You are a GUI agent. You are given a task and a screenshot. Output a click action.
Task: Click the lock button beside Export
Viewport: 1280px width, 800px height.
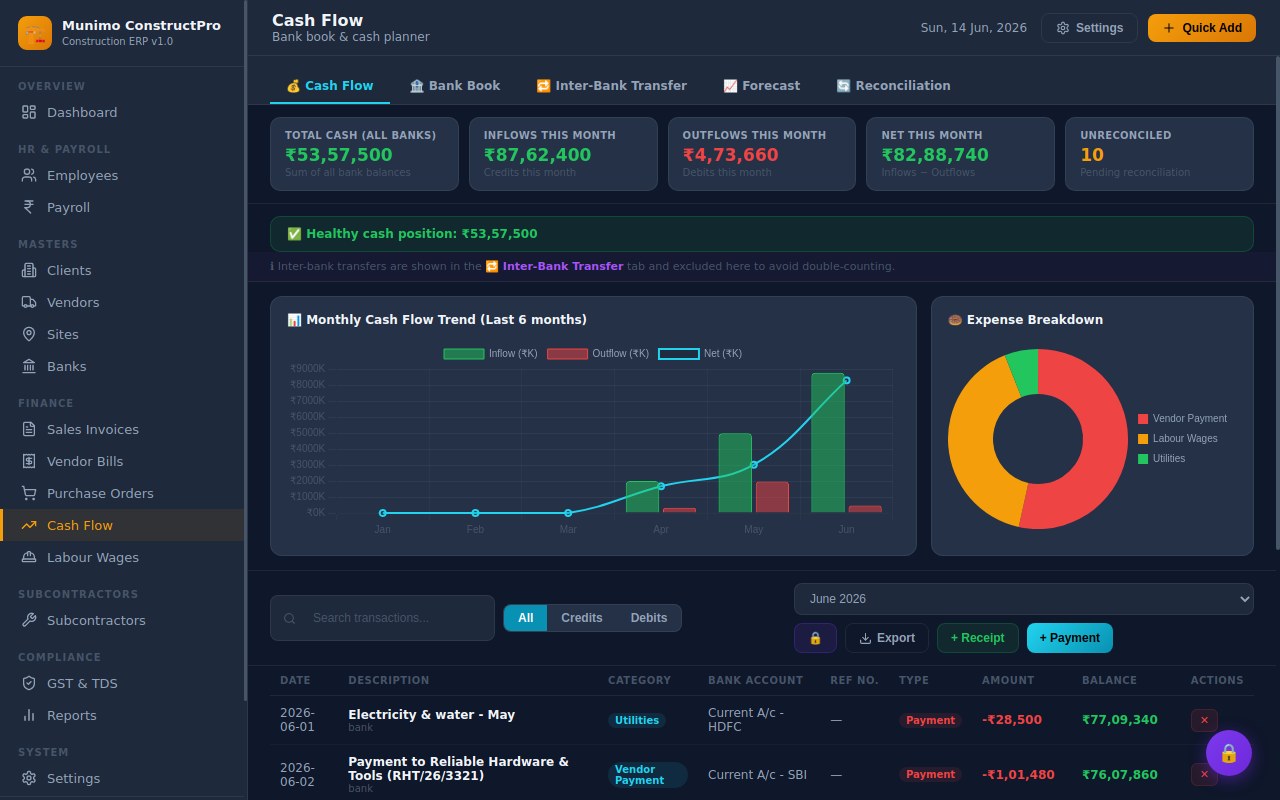815,638
